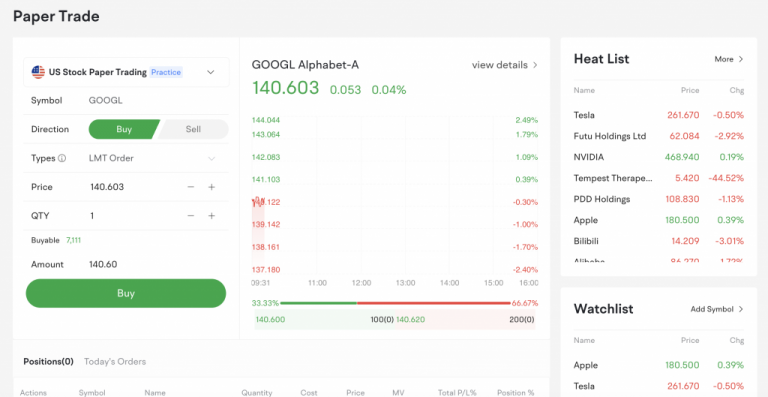Click Positions Symbol column header
This screenshot has width=768, height=397.
coord(91,393)
